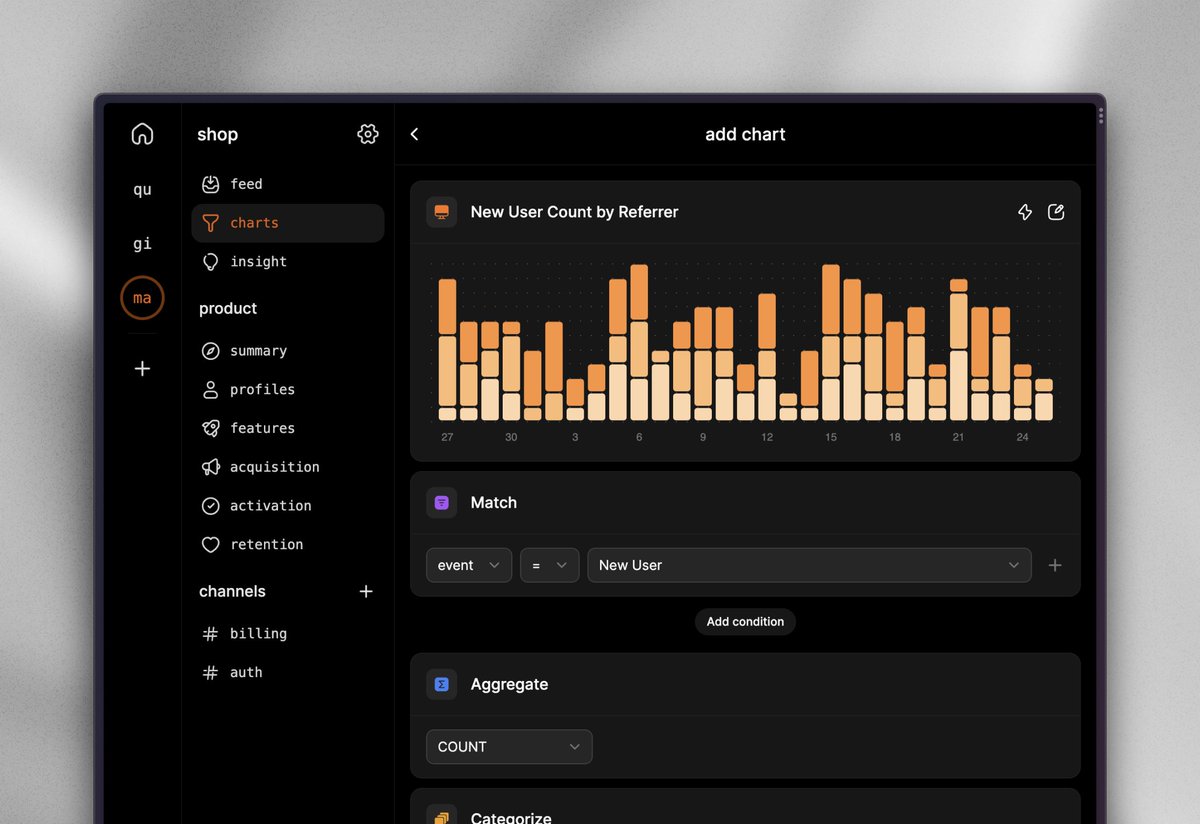Viewport: 1200px width, 824px height.
Task: Open the billing channel
Action: pos(288,634)
